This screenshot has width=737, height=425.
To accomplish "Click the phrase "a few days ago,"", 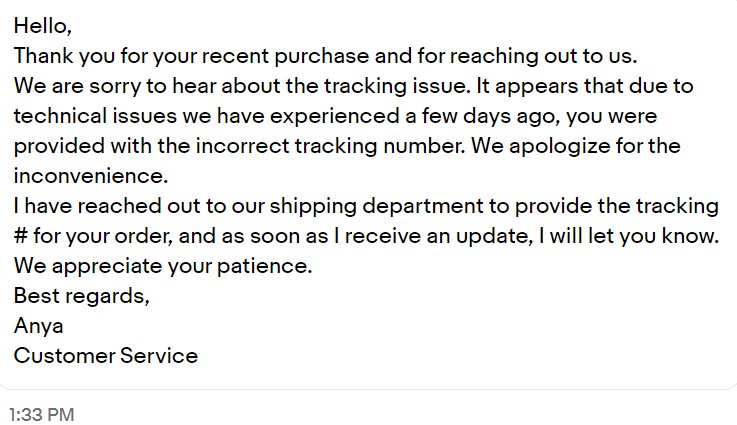I will (x=482, y=116).
